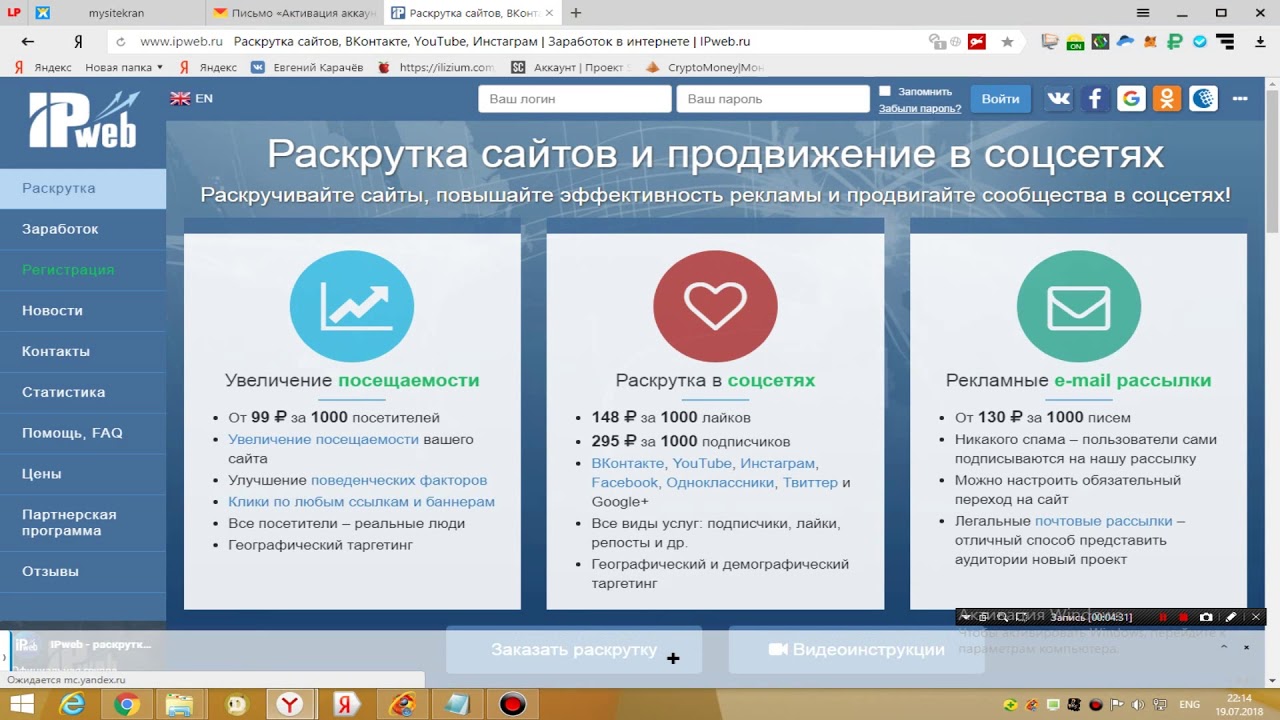Open the browser hamburger menu
Viewport: 1280px width, 720px height.
pyautogui.click(x=1143, y=13)
